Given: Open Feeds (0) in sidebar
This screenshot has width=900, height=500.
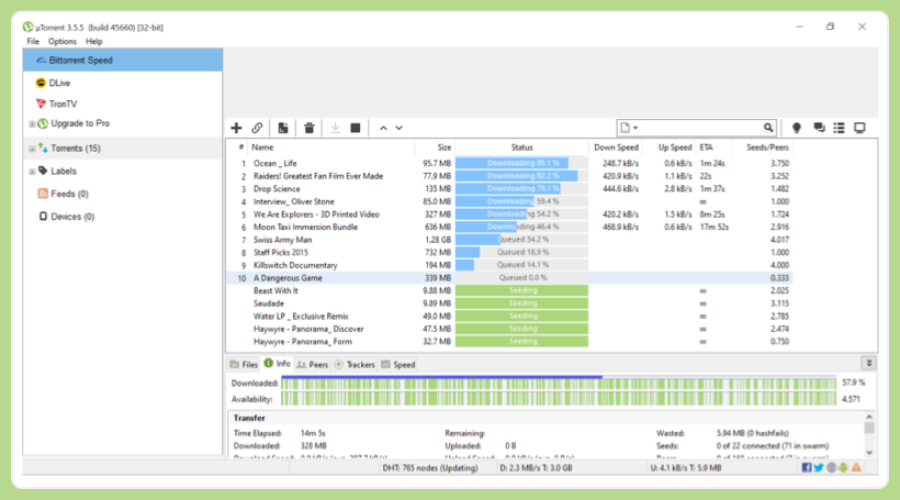Looking at the screenshot, I should pos(69,193).
